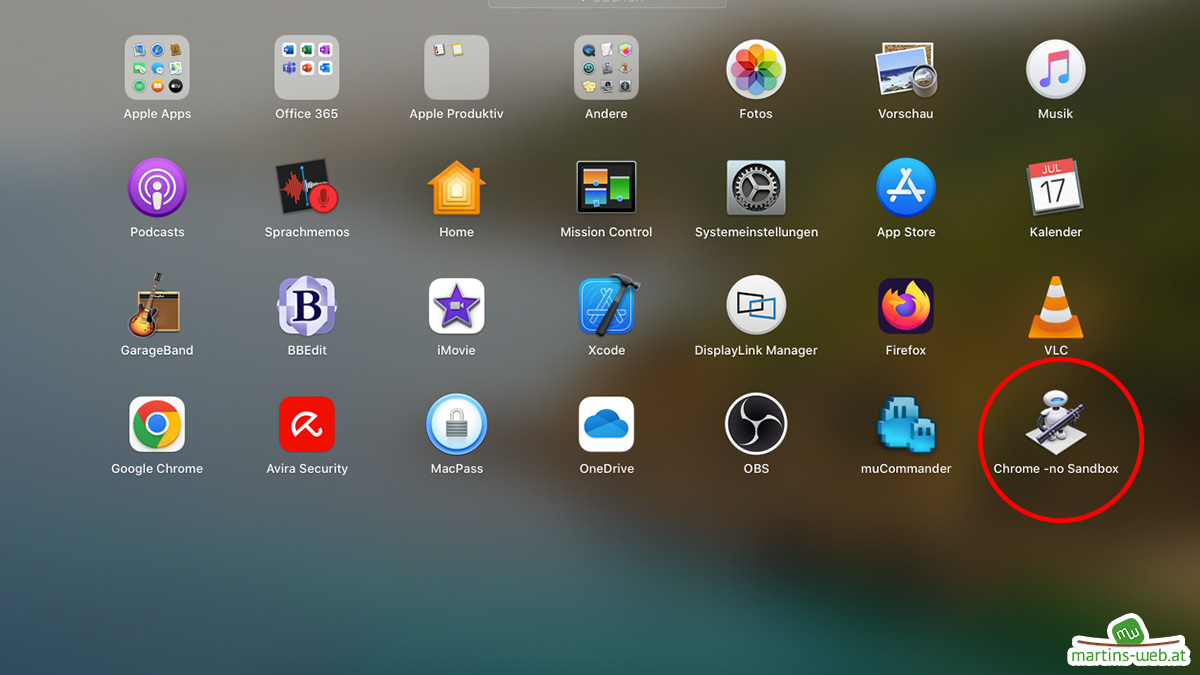Launch OBS
Image resolution: width=1200 pixels, height=675 pixels.
[x=756, y=424]
